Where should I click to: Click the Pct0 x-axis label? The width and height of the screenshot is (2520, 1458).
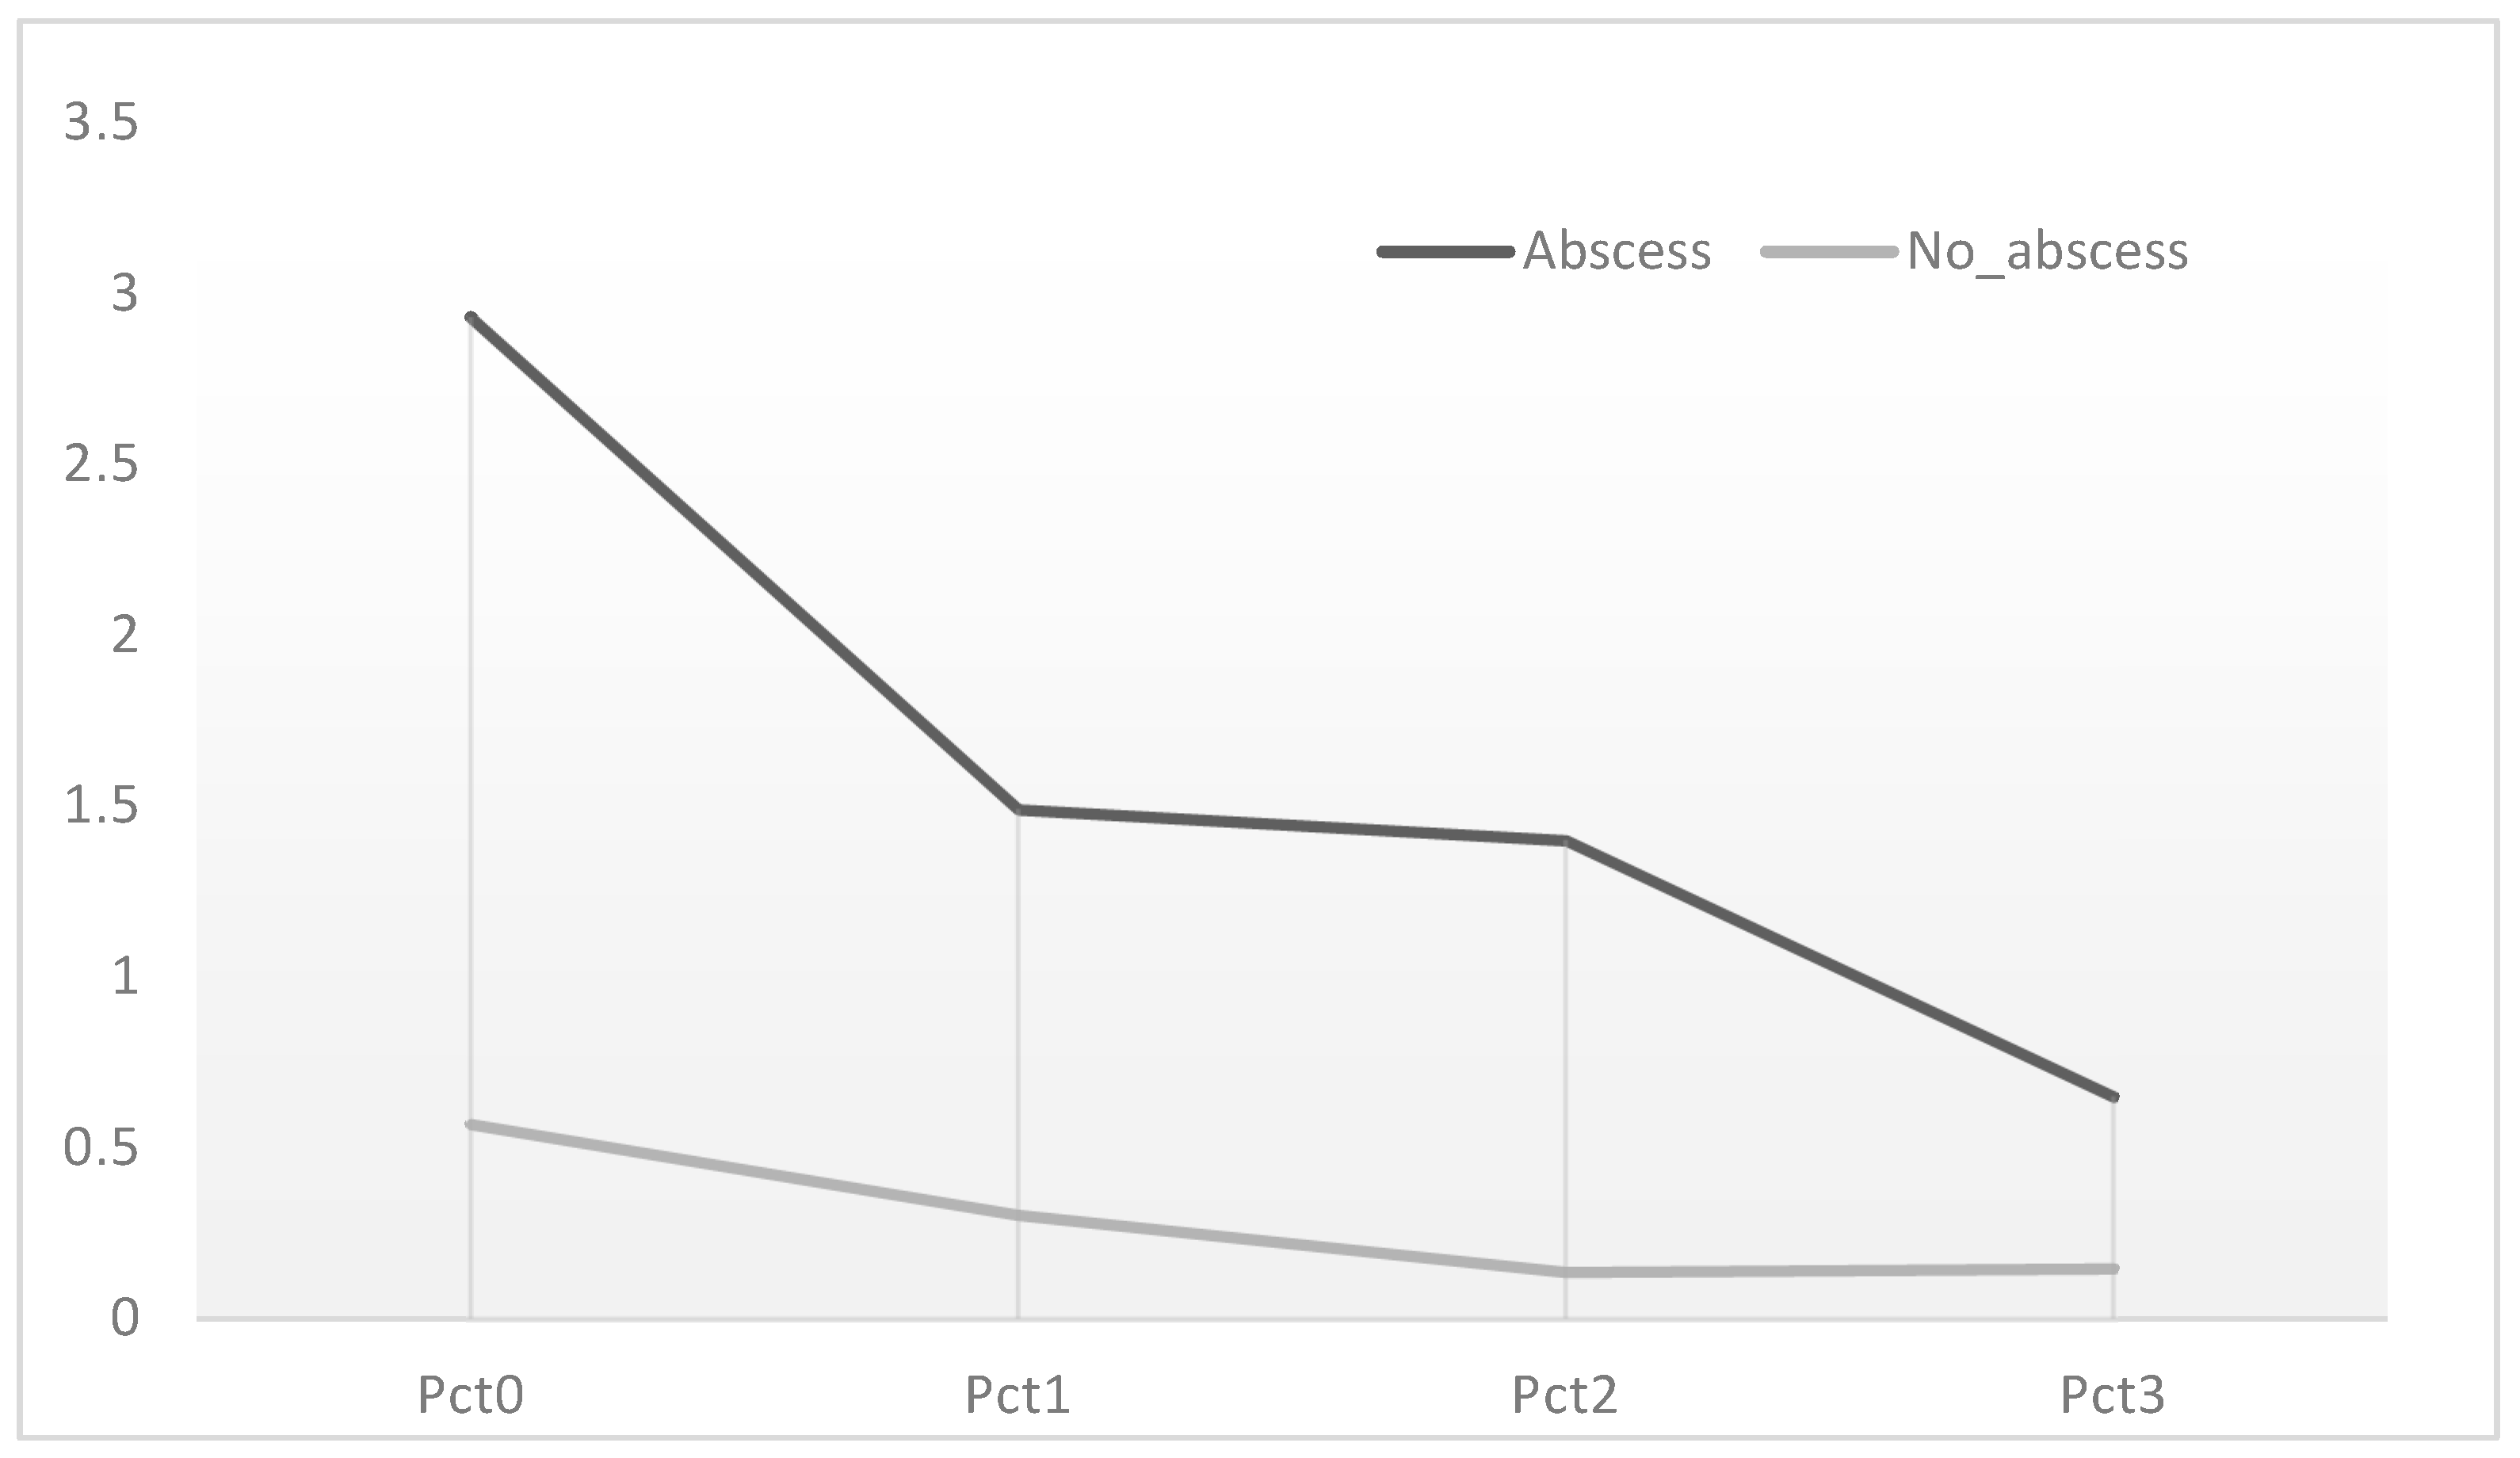[x=470, y=1395]
